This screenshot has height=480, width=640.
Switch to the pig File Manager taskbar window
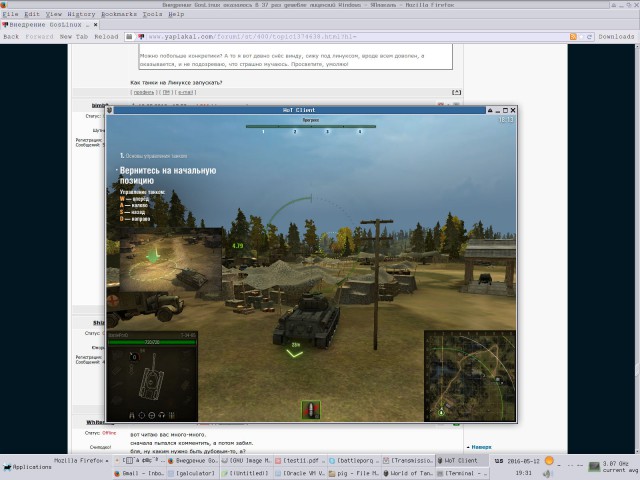(354, 473)
